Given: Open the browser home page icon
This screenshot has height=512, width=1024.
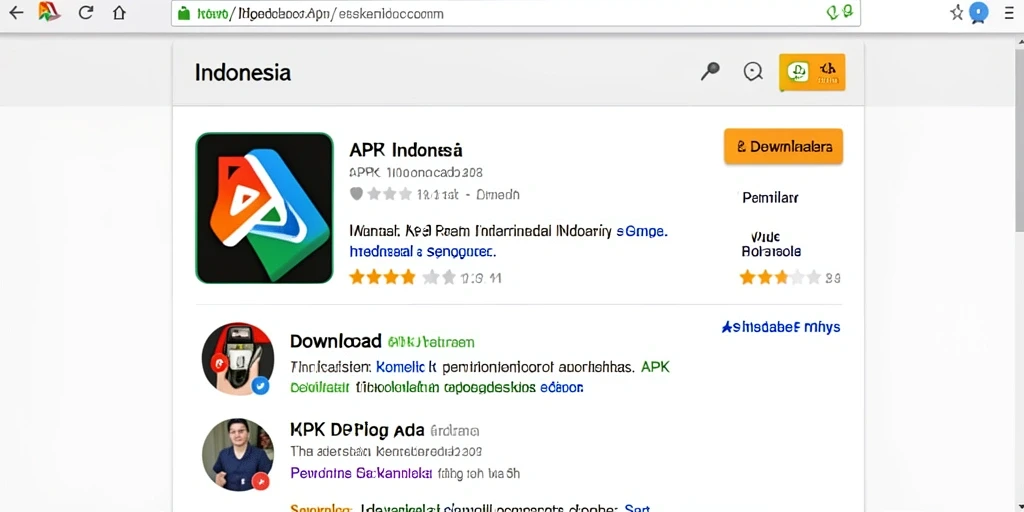Looking at the screenshot, I should [119, 12].
